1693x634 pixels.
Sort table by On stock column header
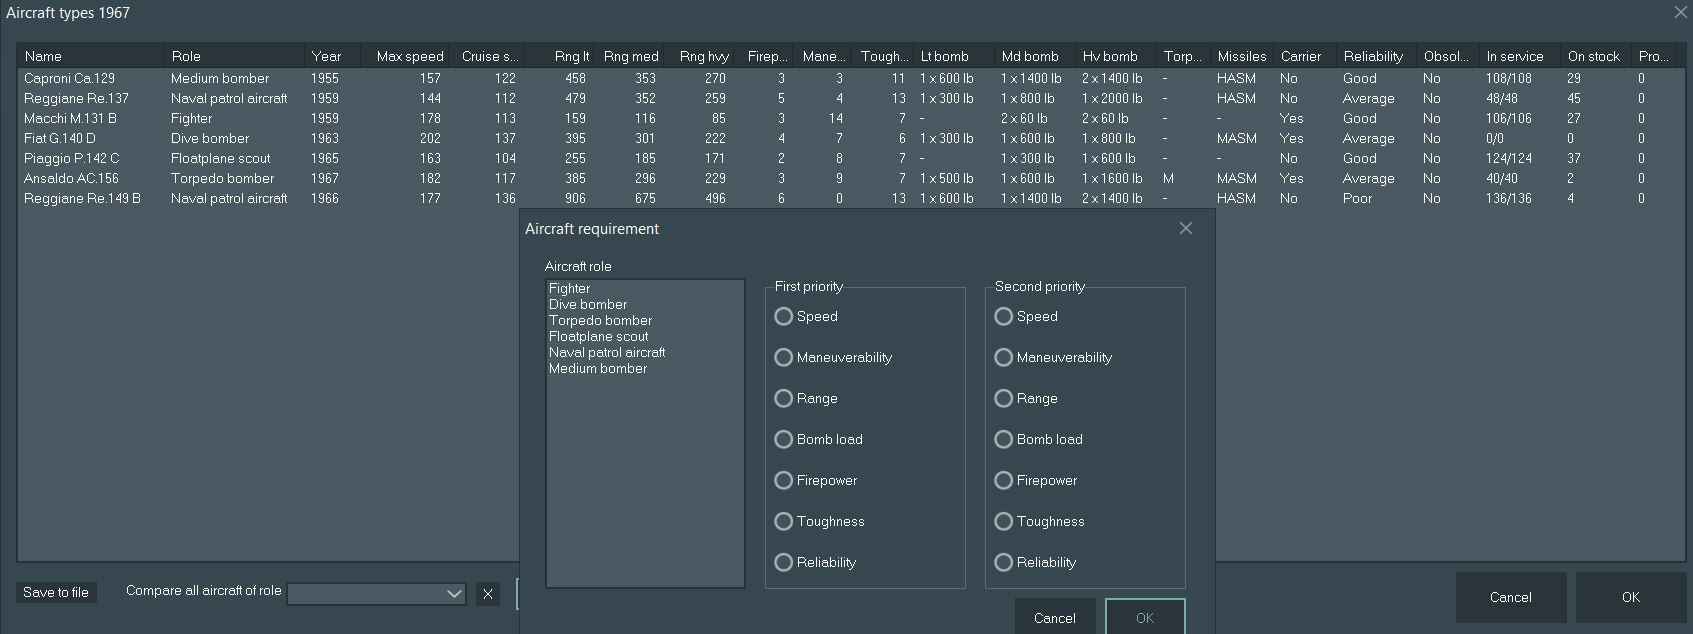[1596, 56]
